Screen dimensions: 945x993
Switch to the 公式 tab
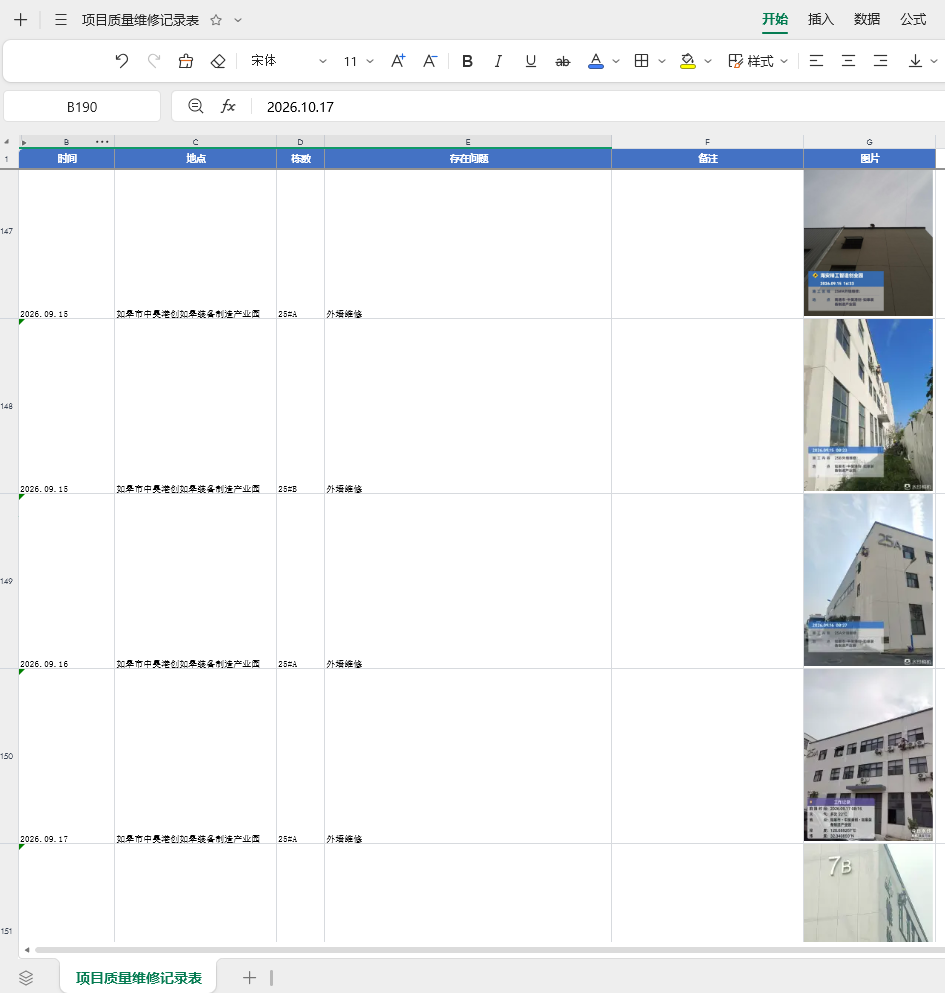point(913,20)
